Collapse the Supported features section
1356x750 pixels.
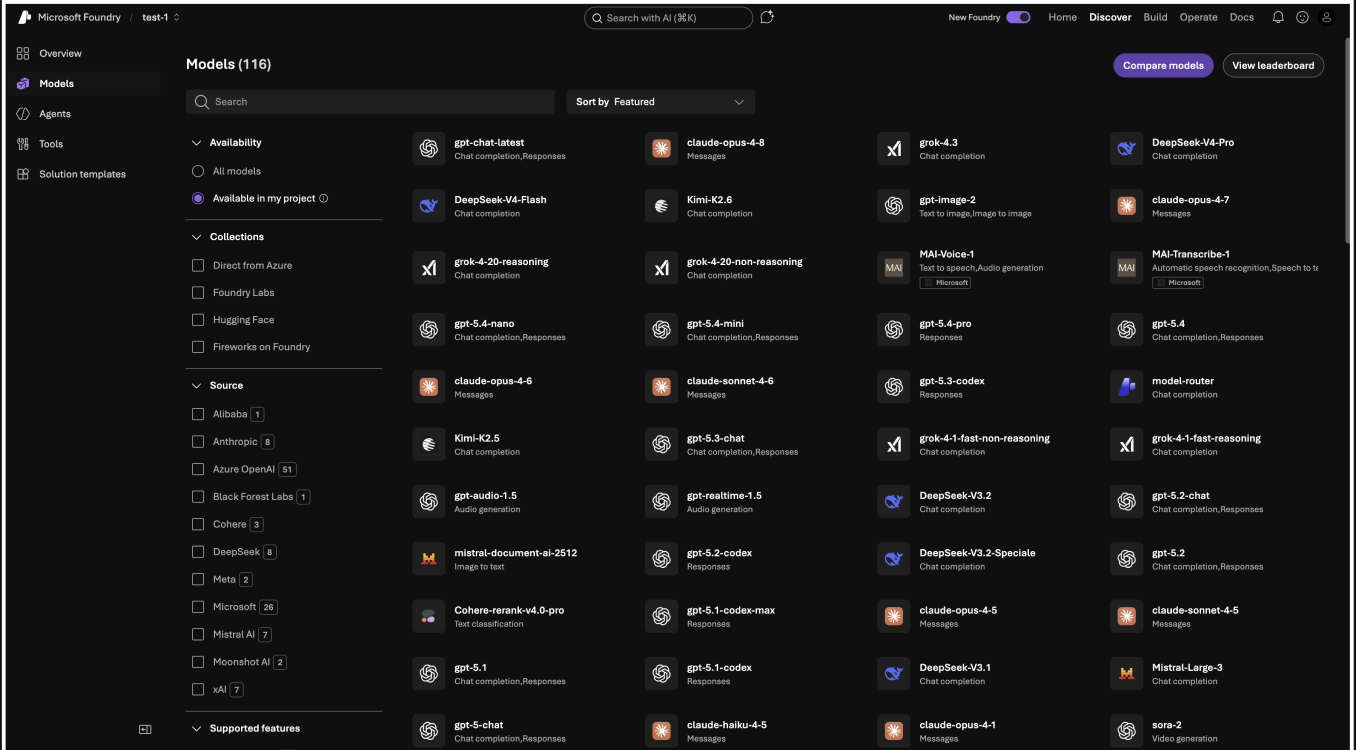click(196, 728)
